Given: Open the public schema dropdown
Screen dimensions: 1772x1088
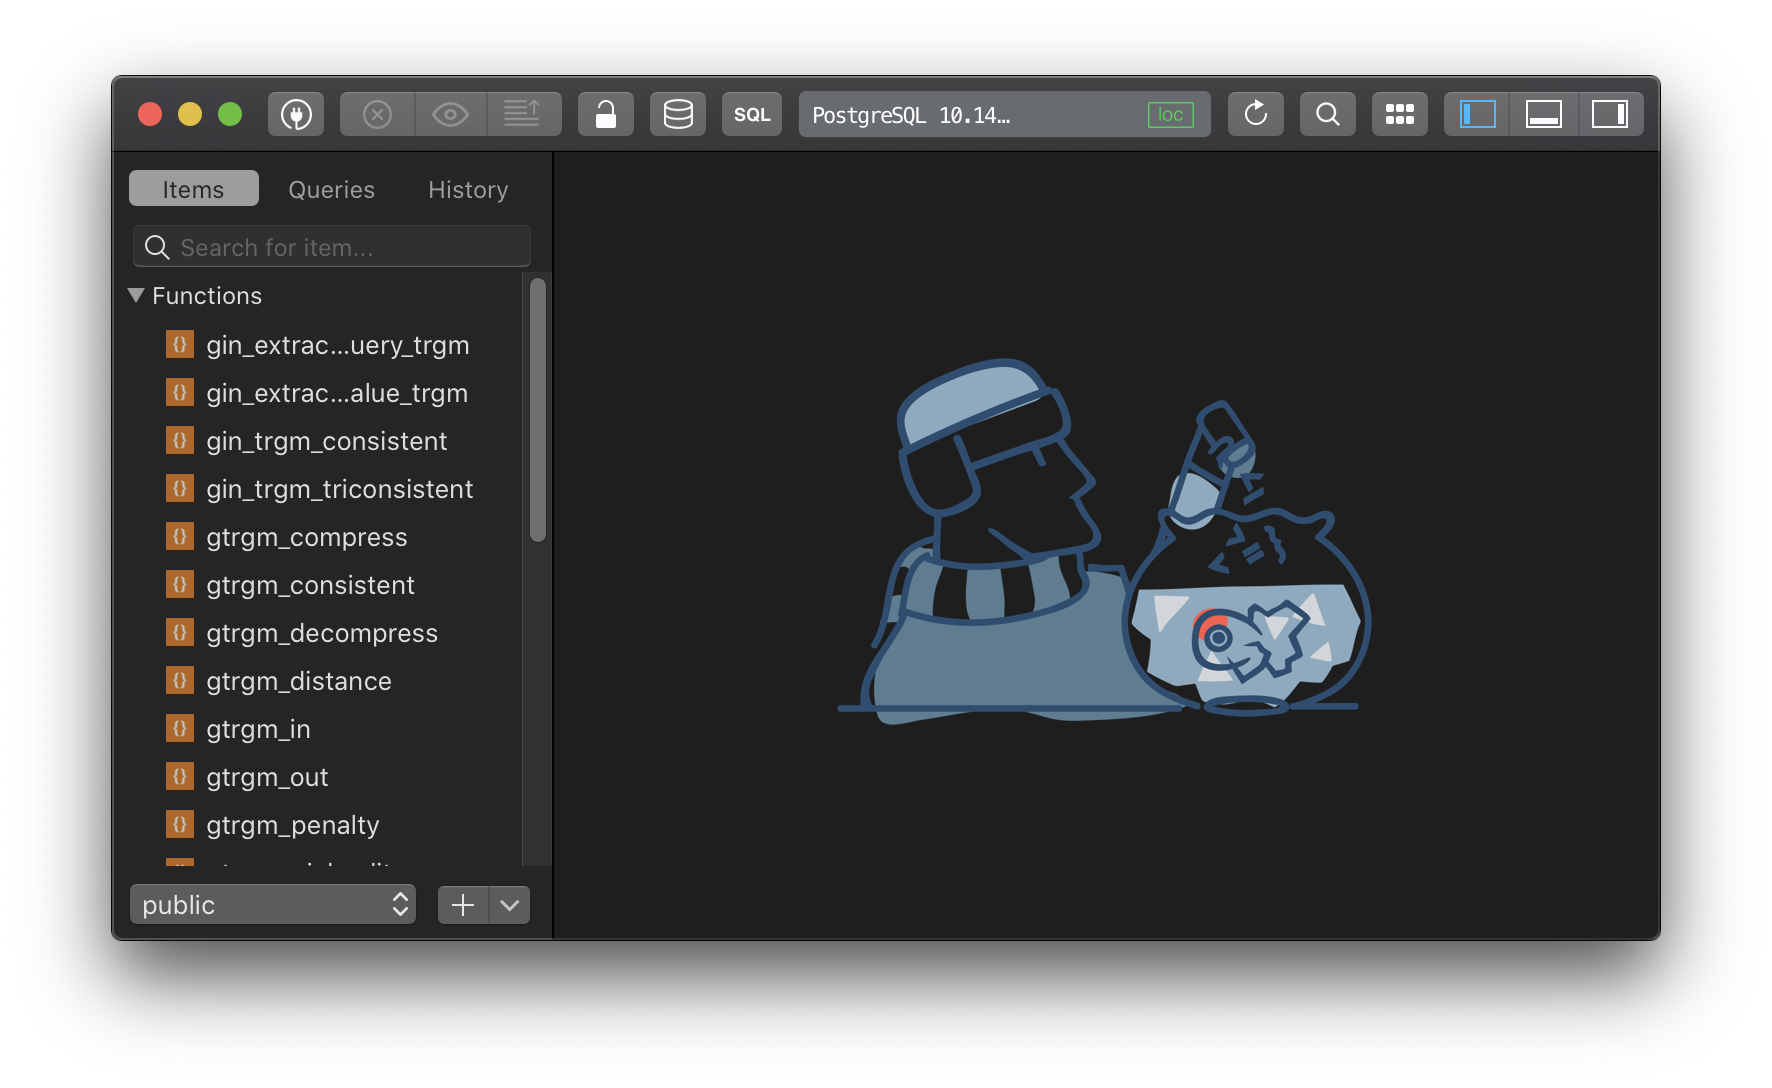Looking at the screenshot, I should 273,905.
